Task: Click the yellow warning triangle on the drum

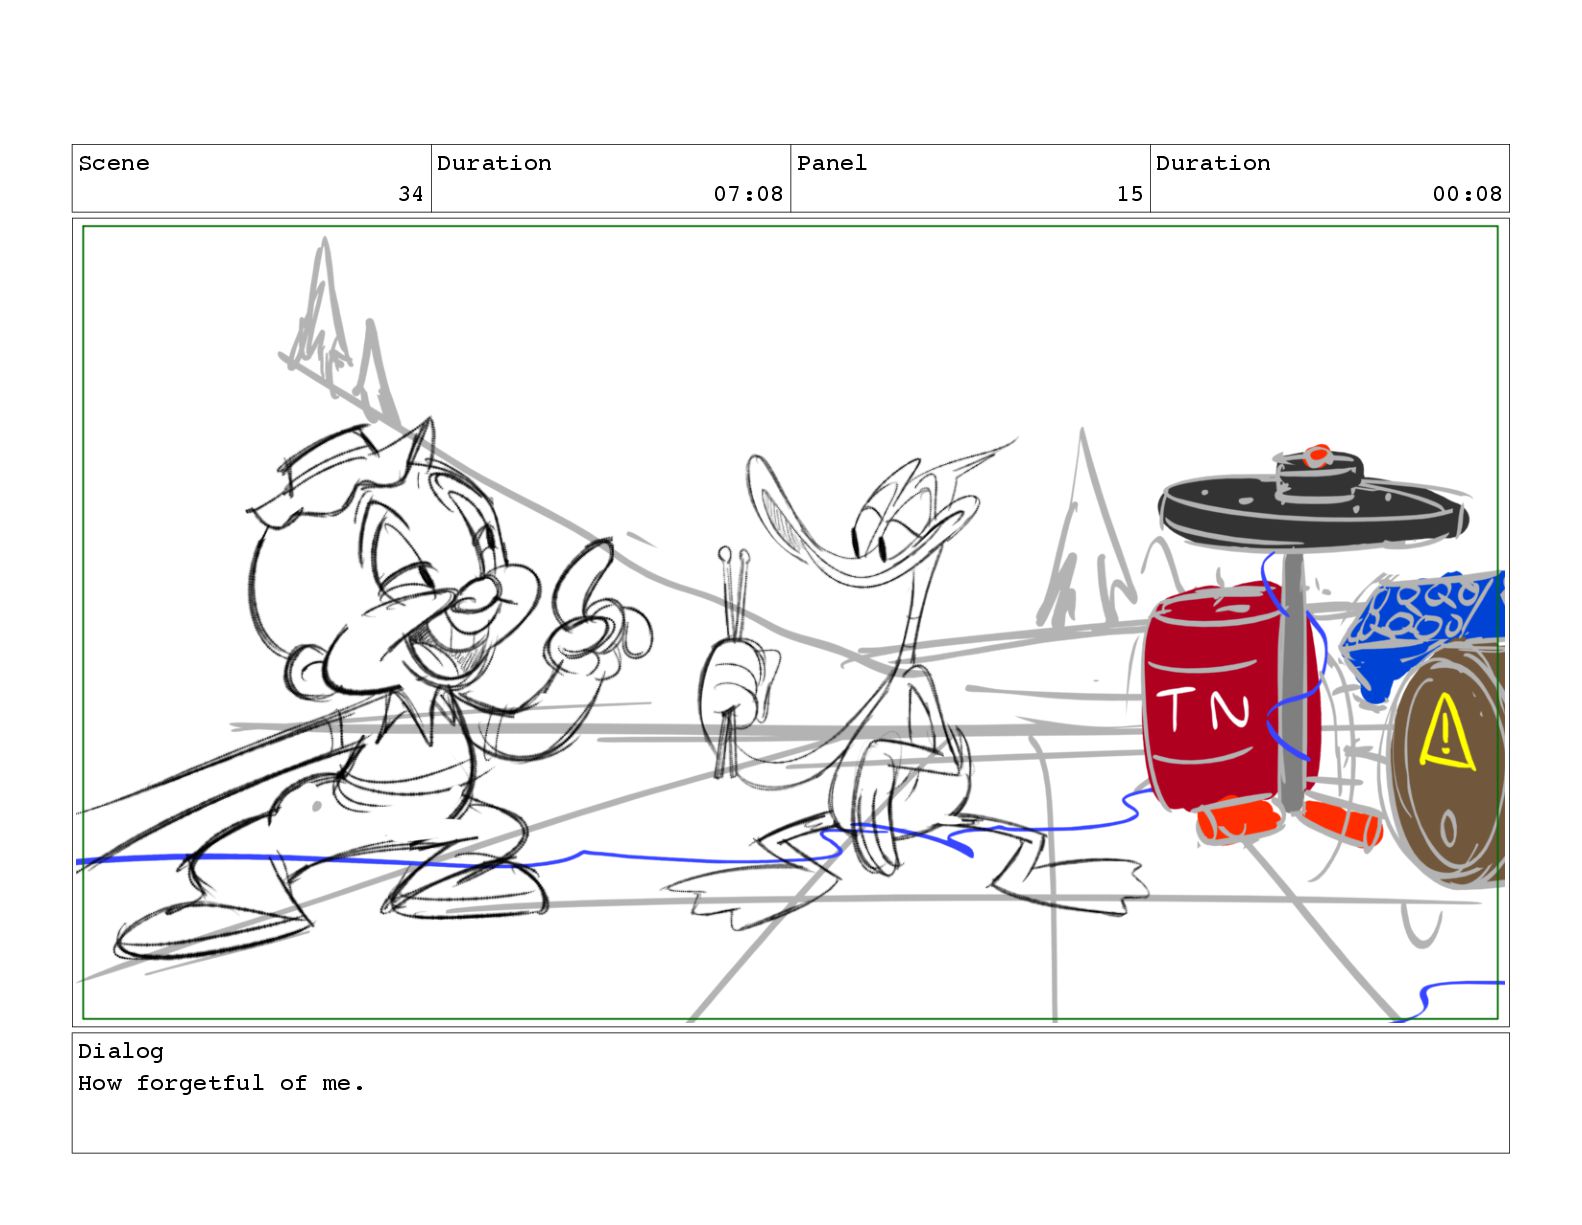Action: (x=1446, y=731)
